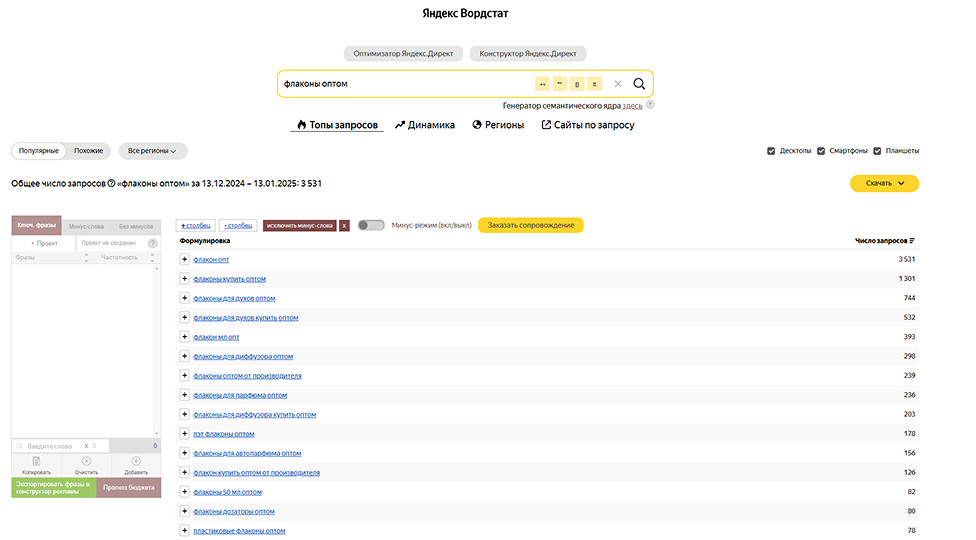Open 'флакон купить оптом от производителя' link
Viewport: 976px width, 540px height.
click(x=256, y=473)
